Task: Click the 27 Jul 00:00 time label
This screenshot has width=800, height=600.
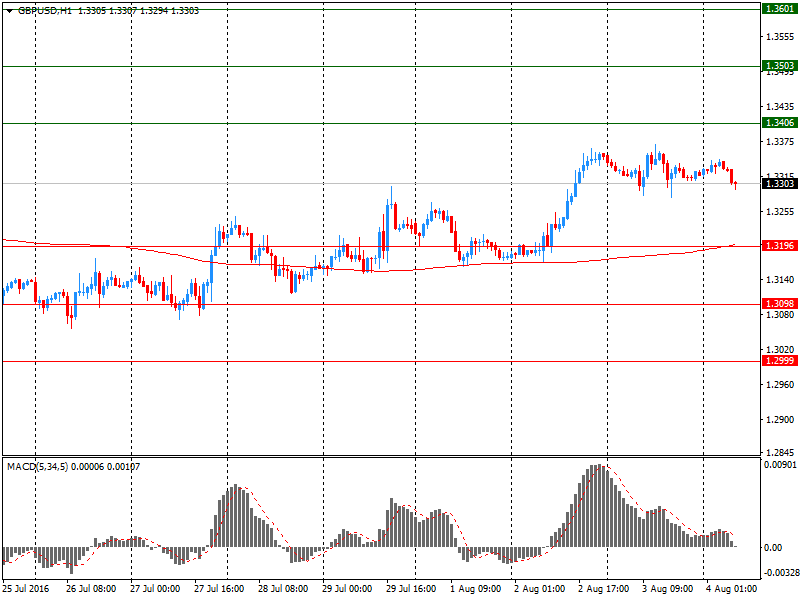Action: (155, 588)
